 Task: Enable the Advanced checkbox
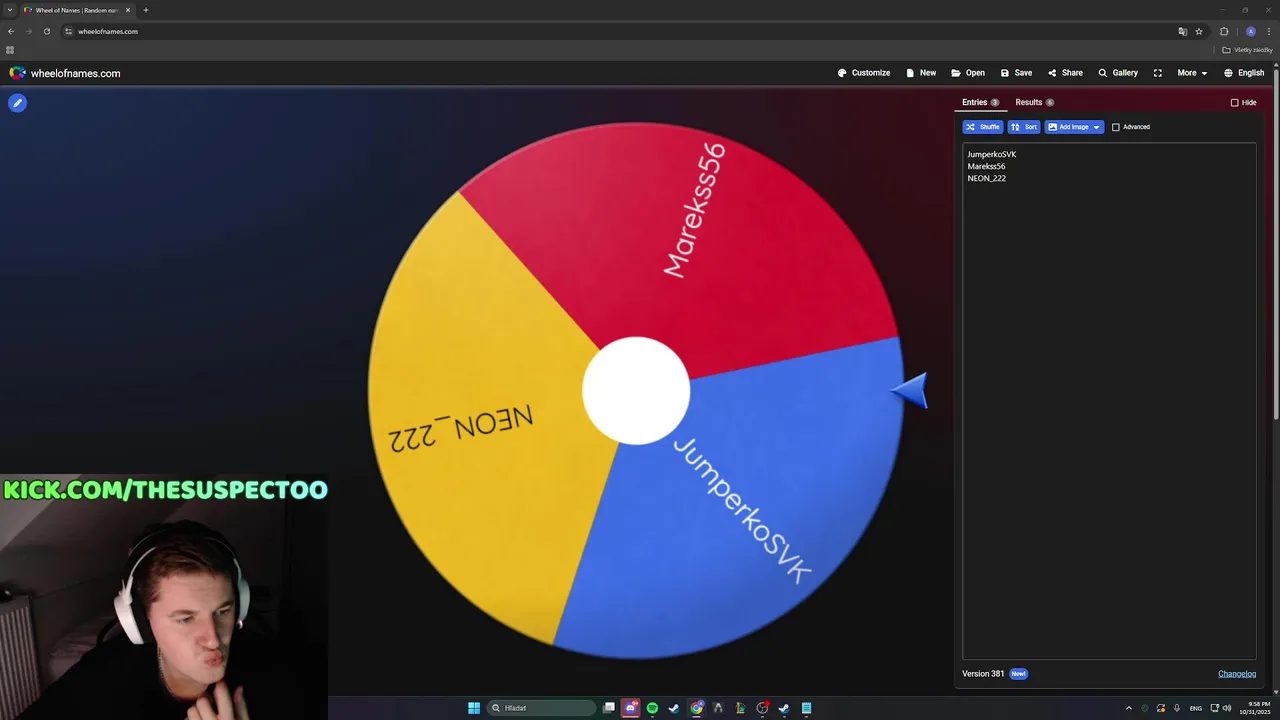point(1116,127)
